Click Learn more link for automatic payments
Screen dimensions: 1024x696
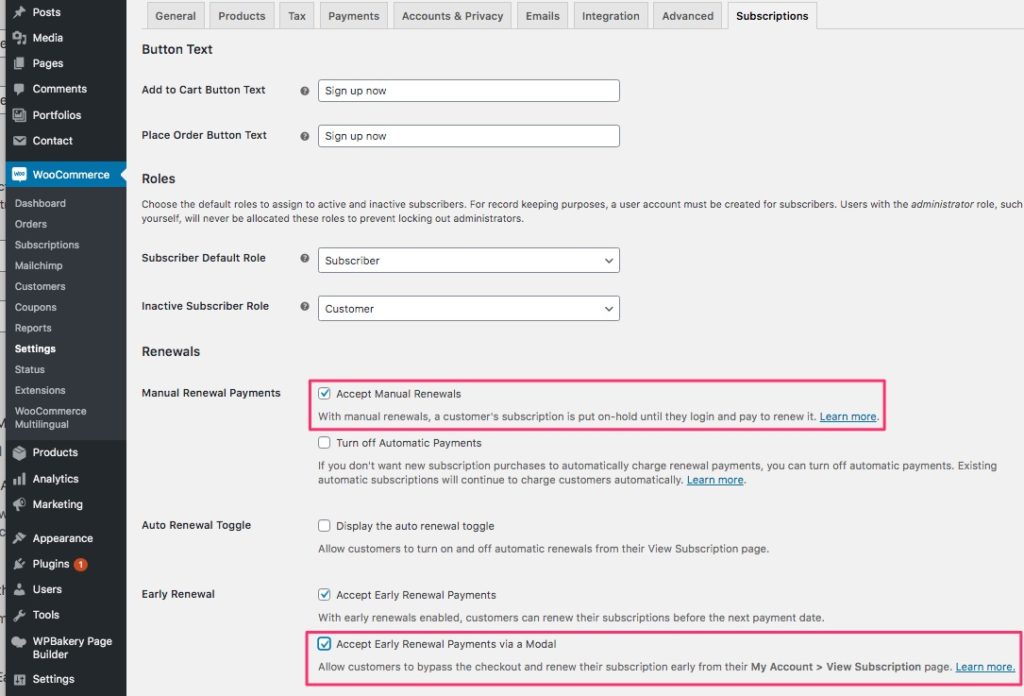[715, 480]
